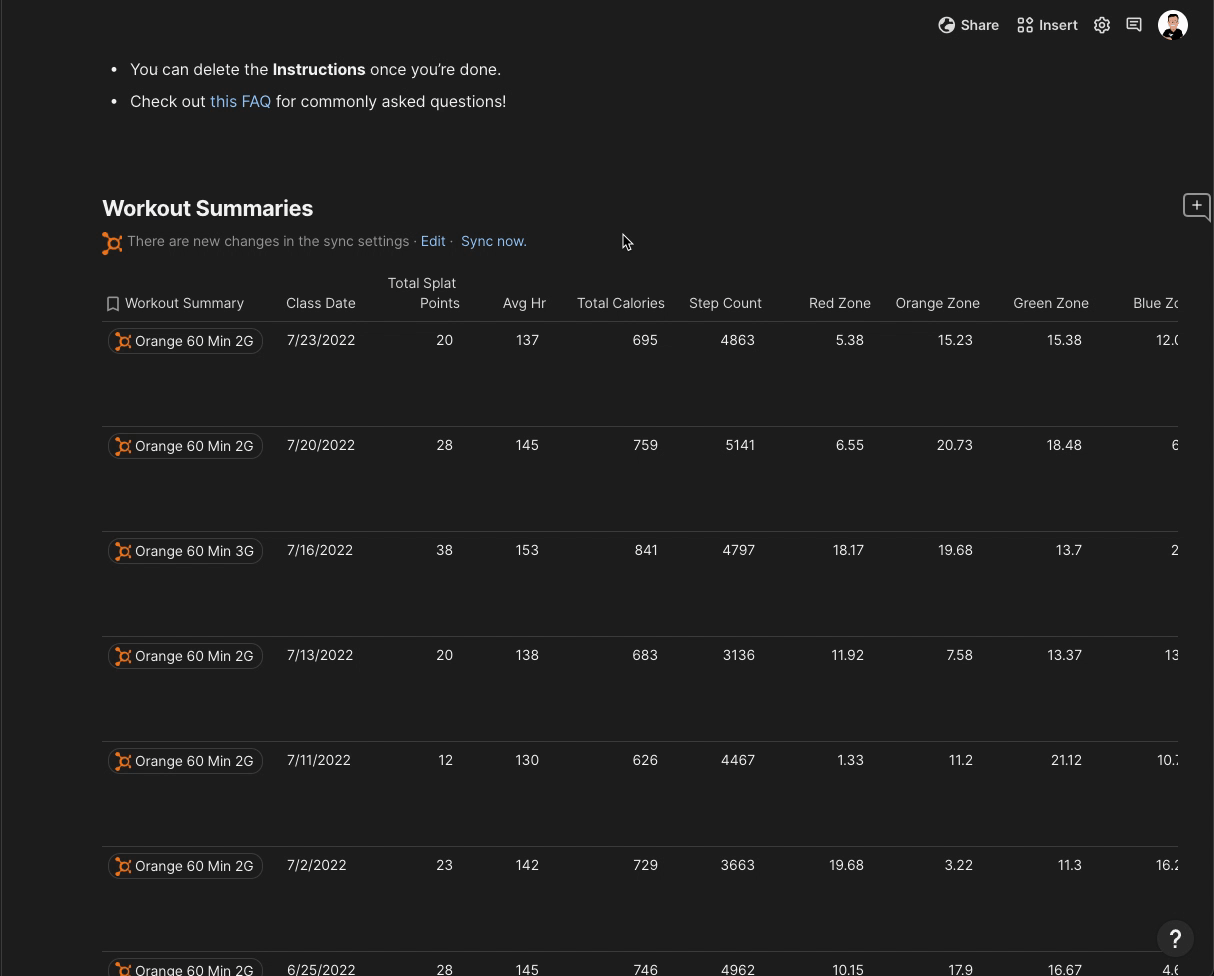Select the Red Zone cell 5.38

click(x=849, y=340)
